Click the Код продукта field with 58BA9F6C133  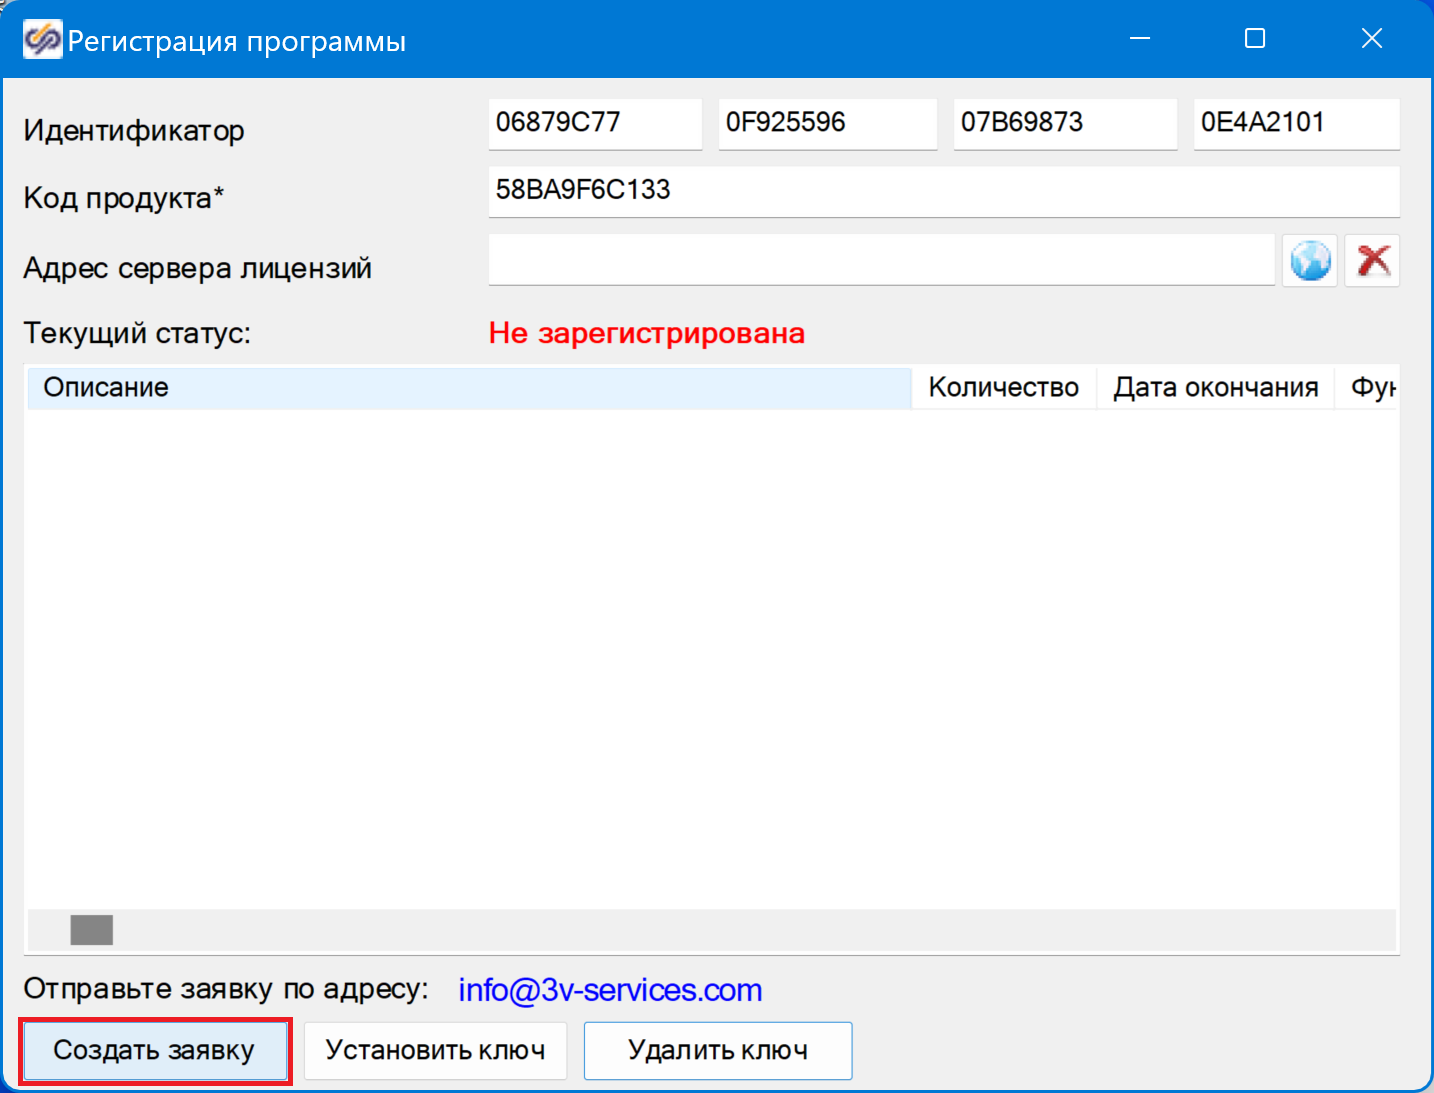pyautogui.click(x=942, y=191)
